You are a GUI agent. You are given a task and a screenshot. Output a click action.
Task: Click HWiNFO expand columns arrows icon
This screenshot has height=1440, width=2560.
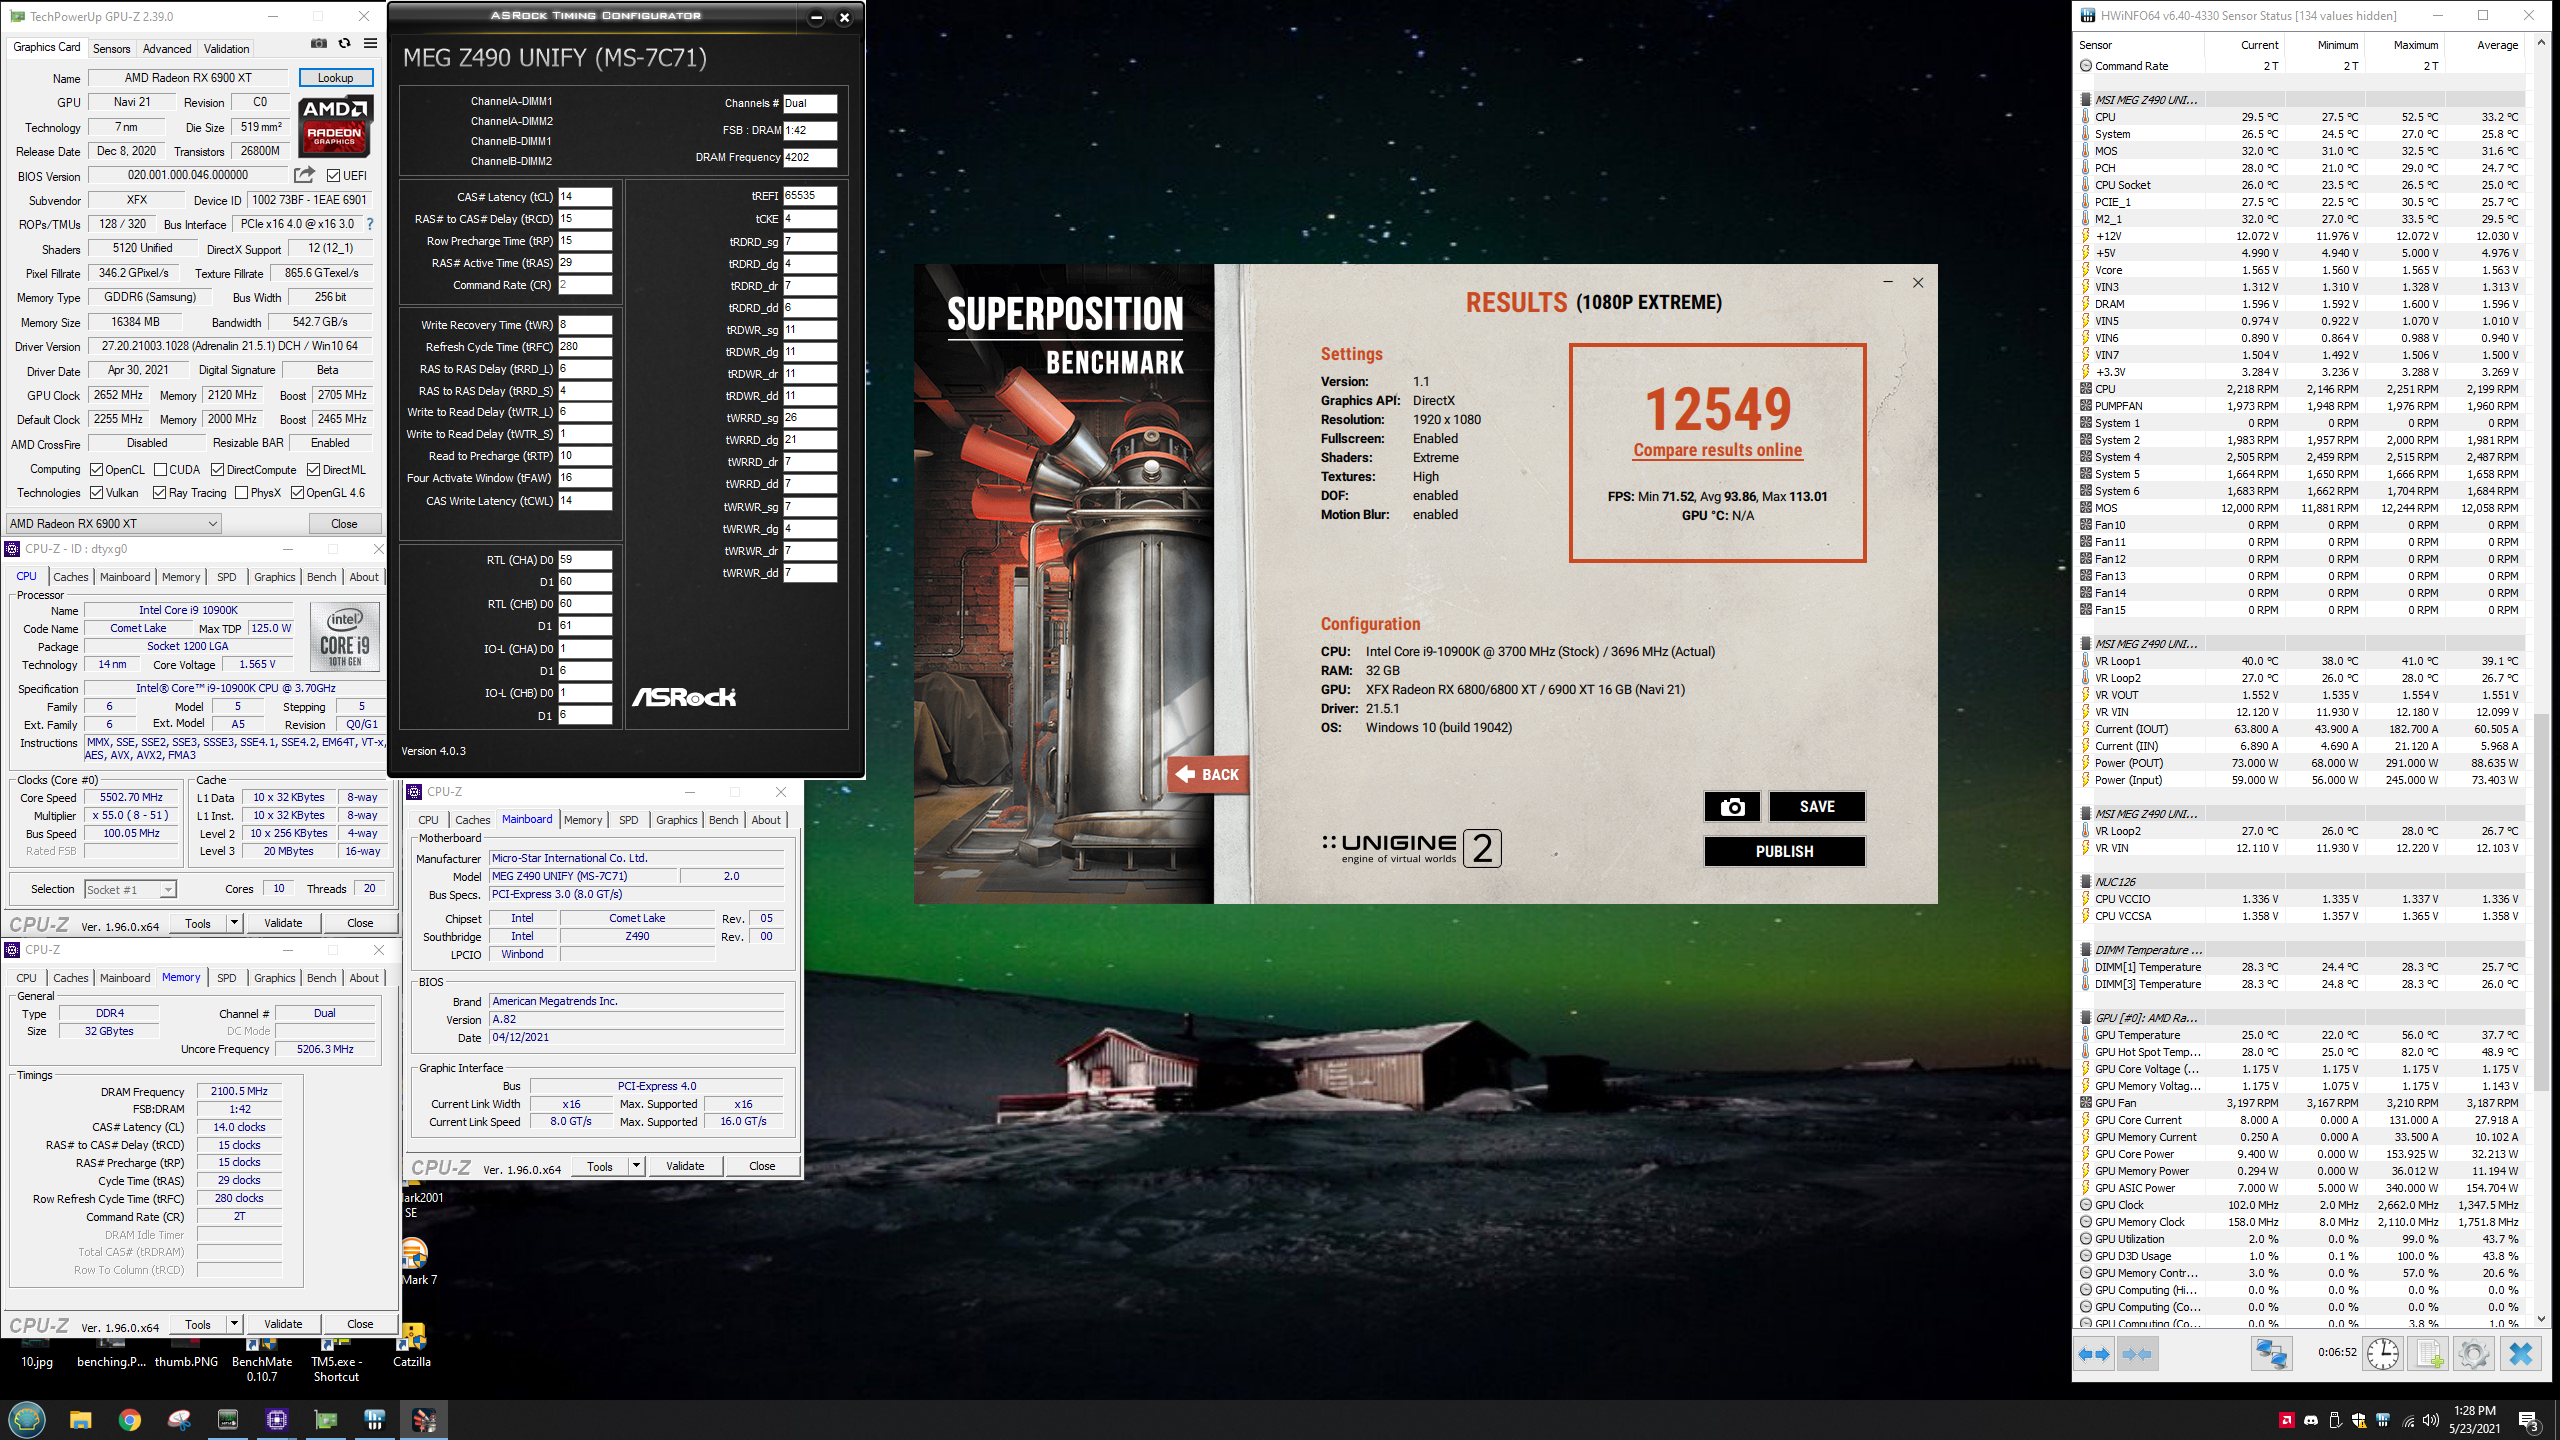[2094, 1354]
